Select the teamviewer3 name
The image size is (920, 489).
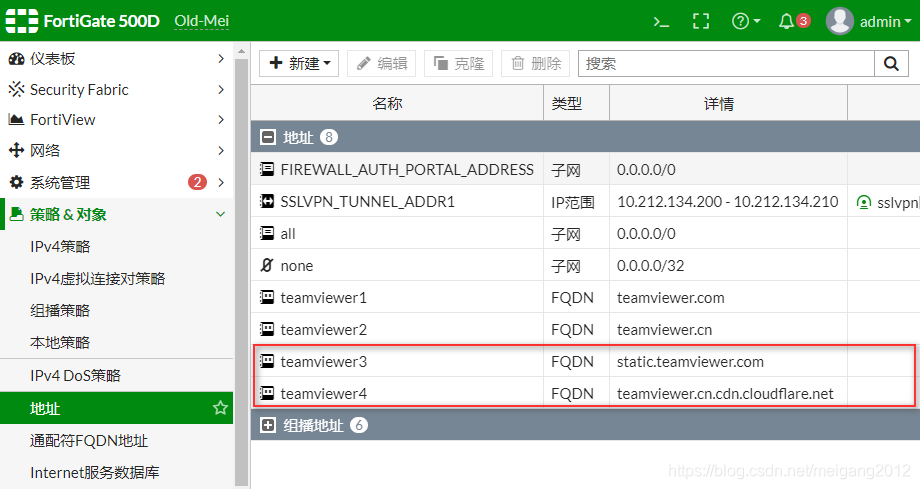pyautogui.click(x=323, y=362)
